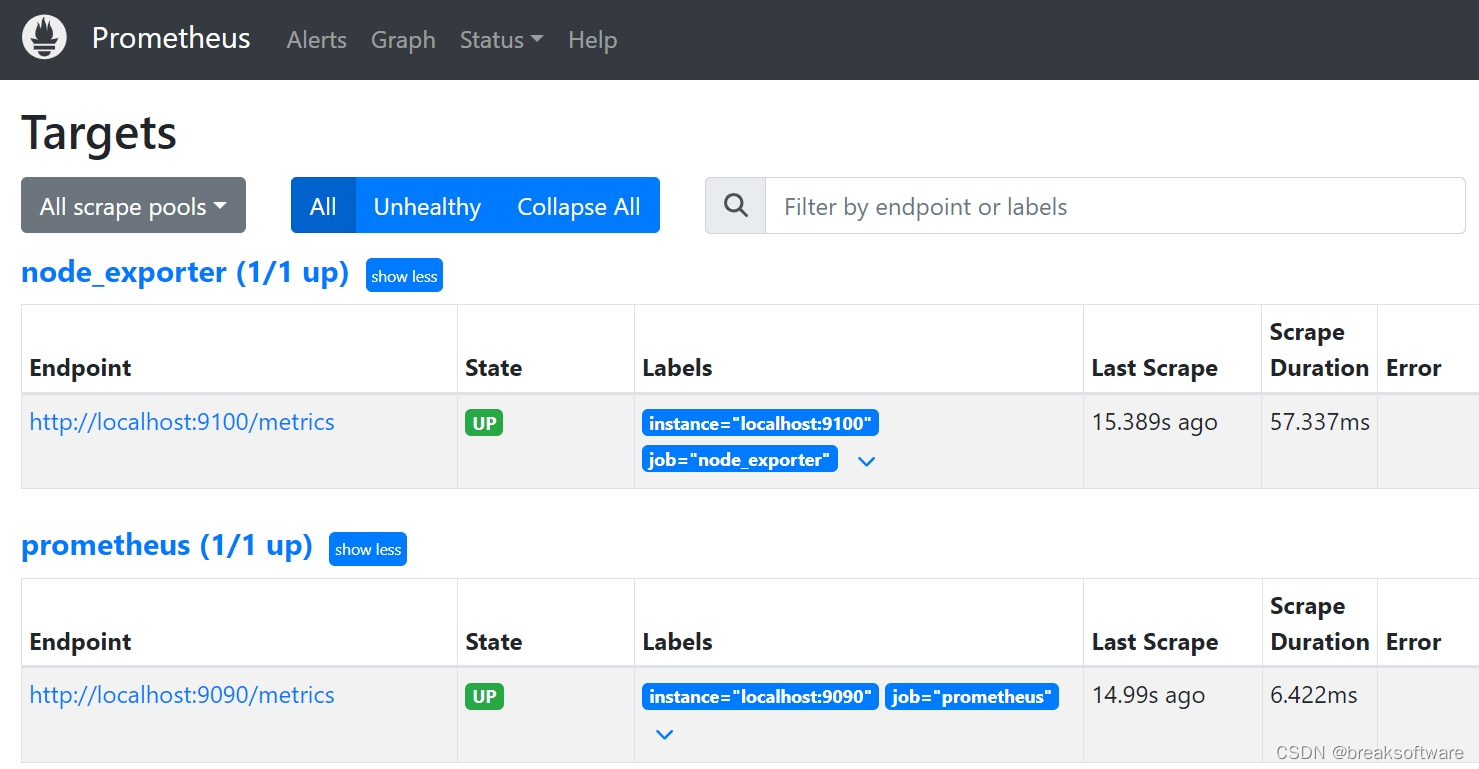Click the 15.389s ago last scrape value
Image resolution: width=1479 pixels, height=769 pixels.
click(1154, 422)
